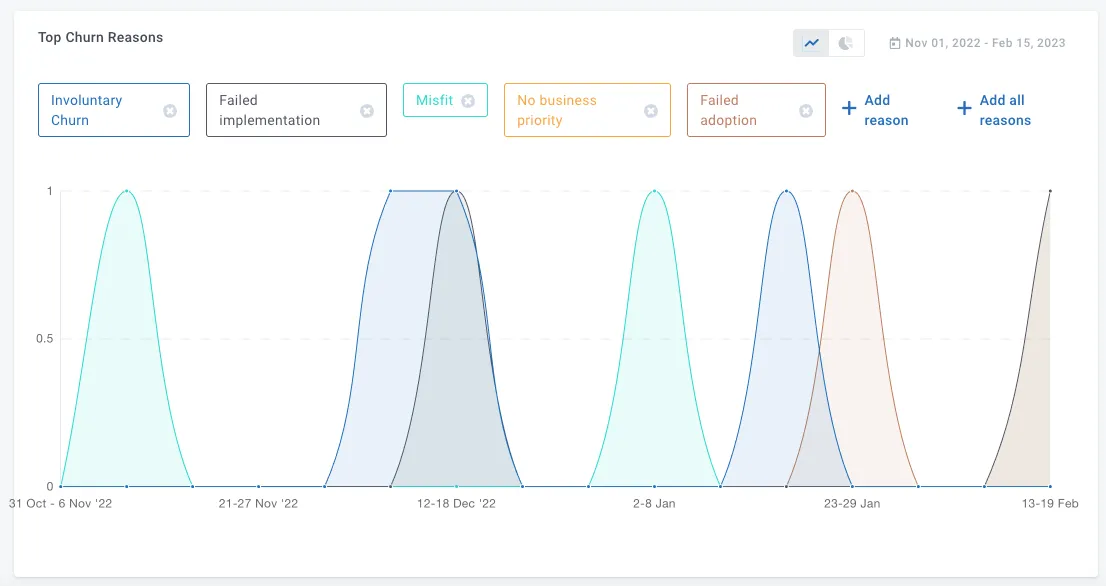Change the Nov 01, 2022 - Feb 15, 2023 range
1106x586 pixels.
(985, 43)
